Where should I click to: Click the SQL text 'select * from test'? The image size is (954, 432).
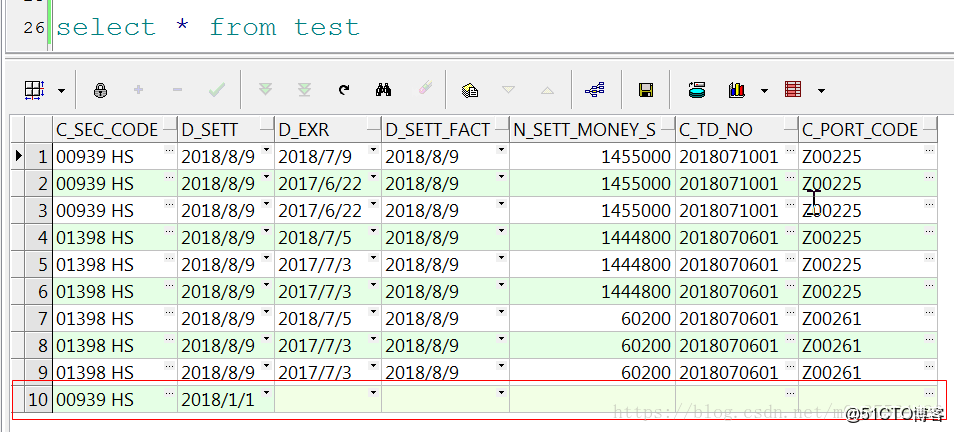pos(208,27)
